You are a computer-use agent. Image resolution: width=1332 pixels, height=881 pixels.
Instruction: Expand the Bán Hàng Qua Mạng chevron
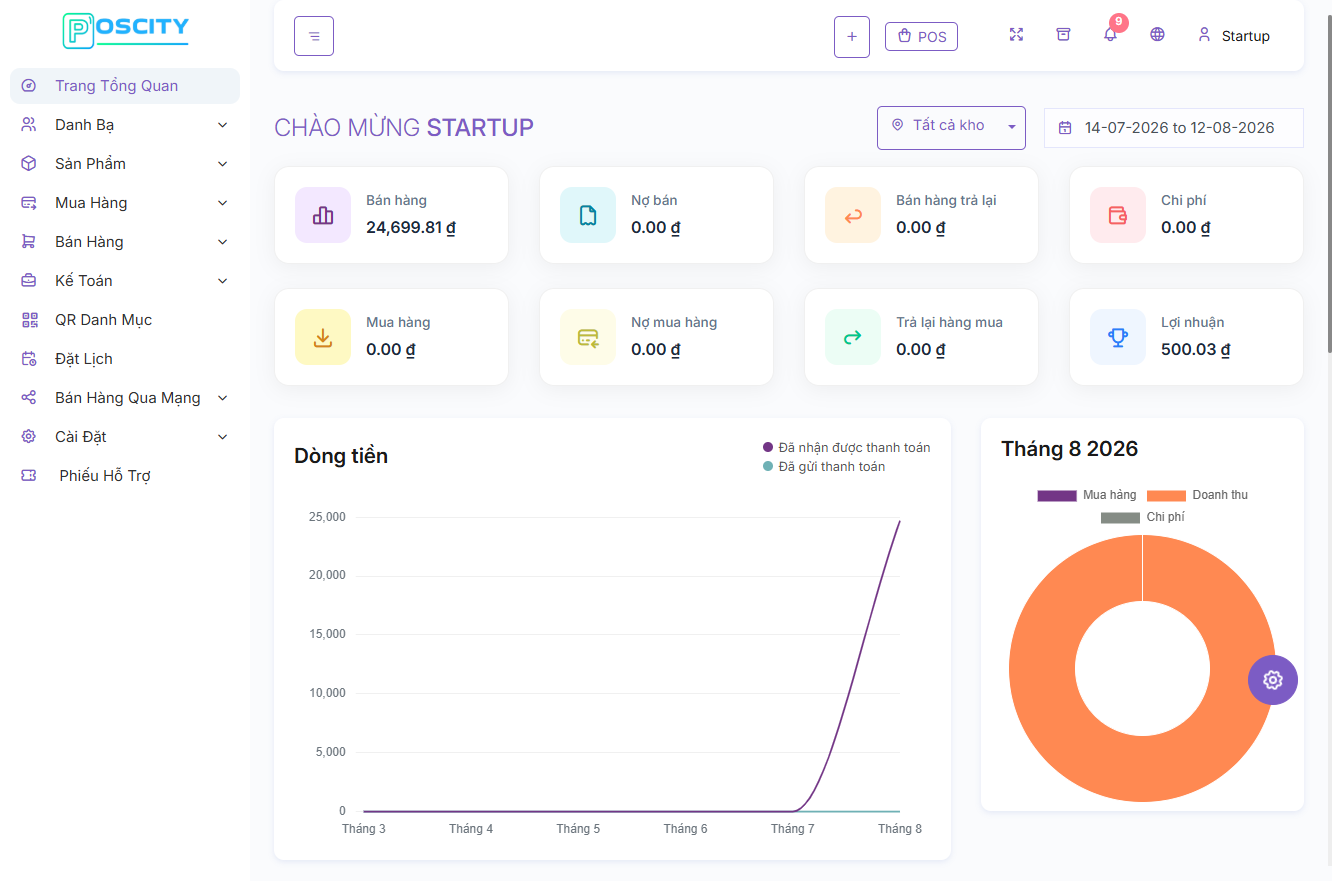(x=222, y=398)
